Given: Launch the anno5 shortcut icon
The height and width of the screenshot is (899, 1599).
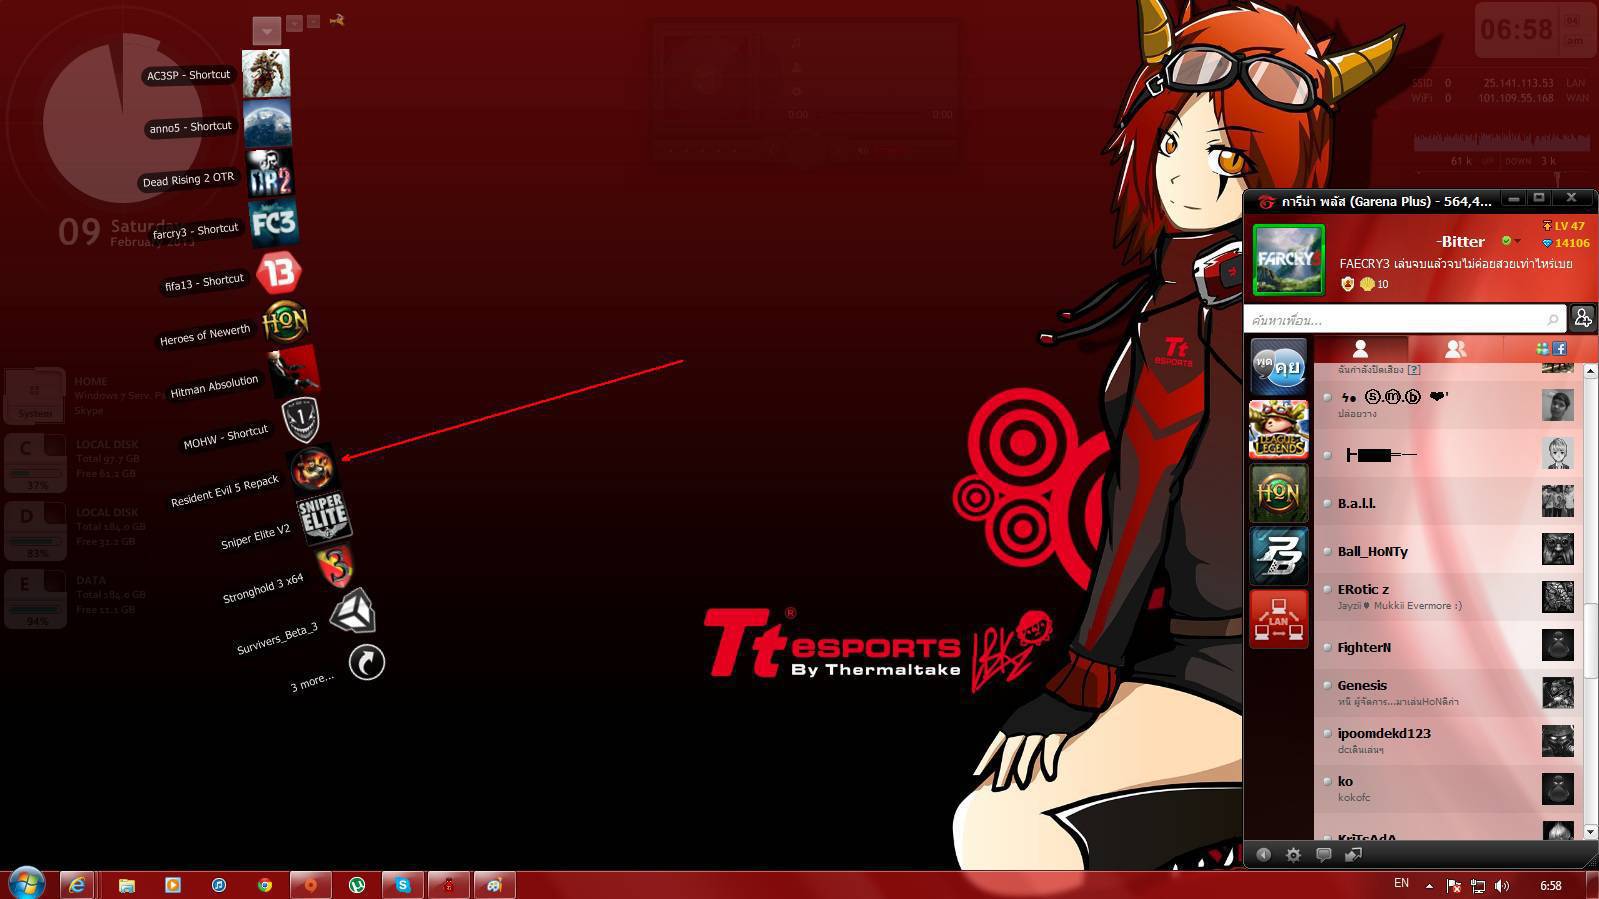Looking at the screenshot, I should (267, 123).
